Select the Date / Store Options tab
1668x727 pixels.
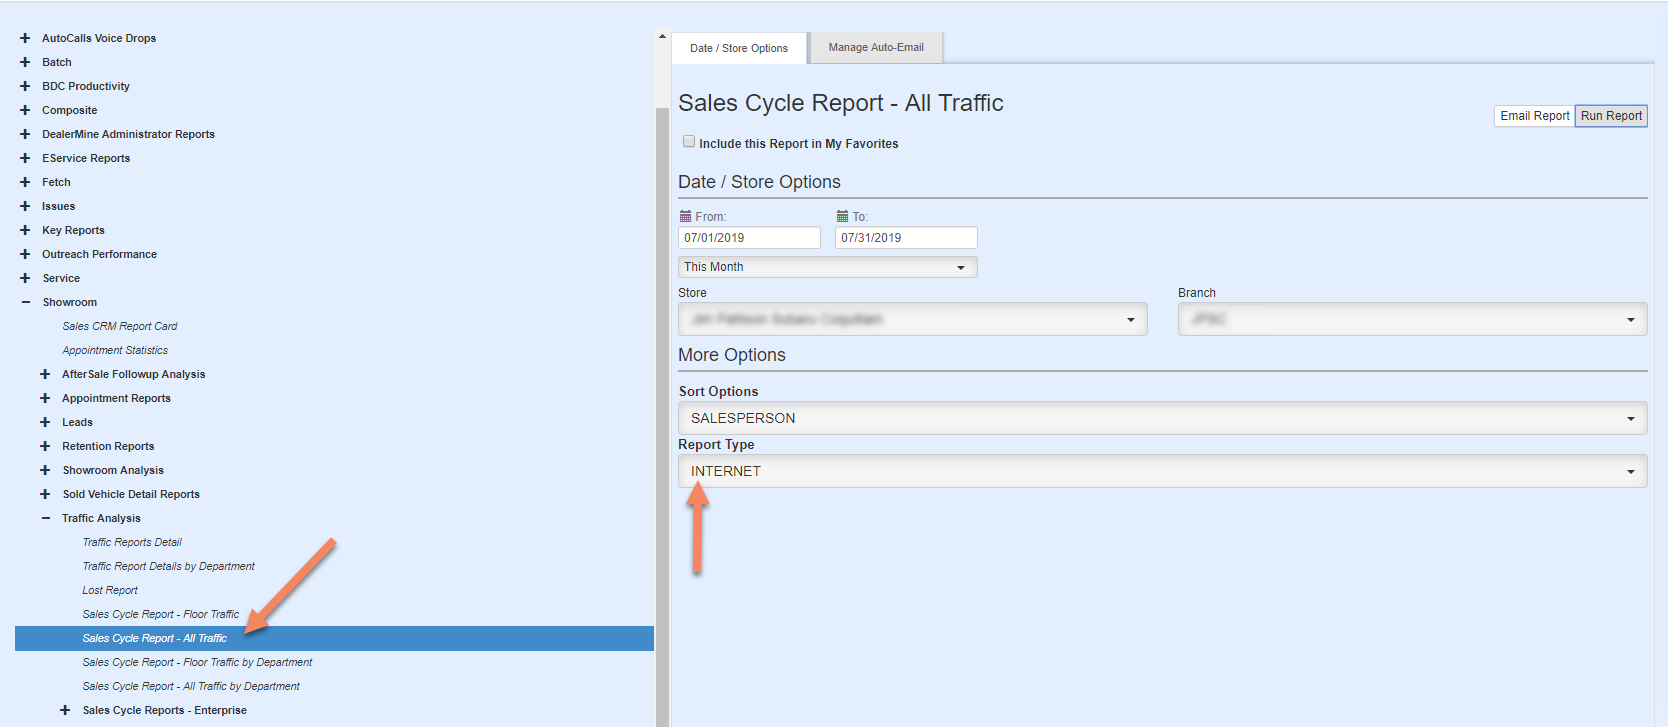coord(739,48)
